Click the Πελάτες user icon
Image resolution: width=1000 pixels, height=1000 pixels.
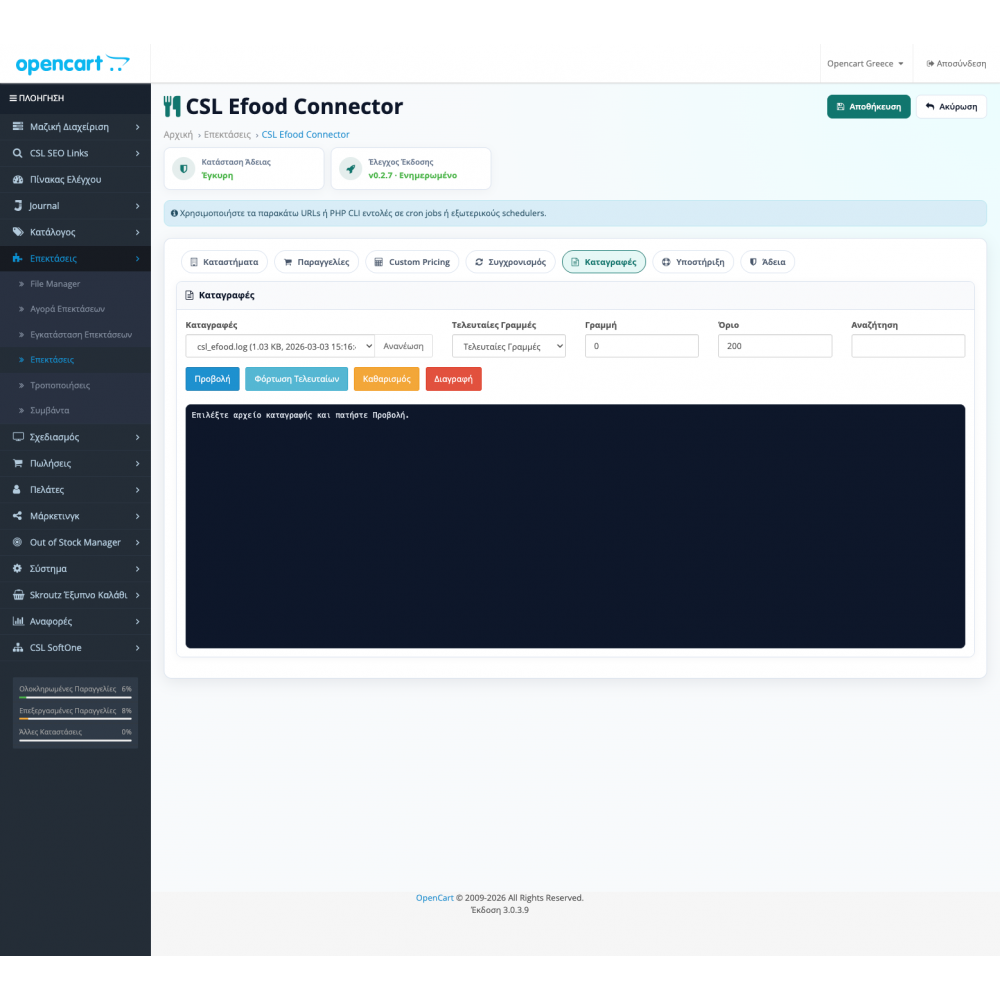coord(17,489)
